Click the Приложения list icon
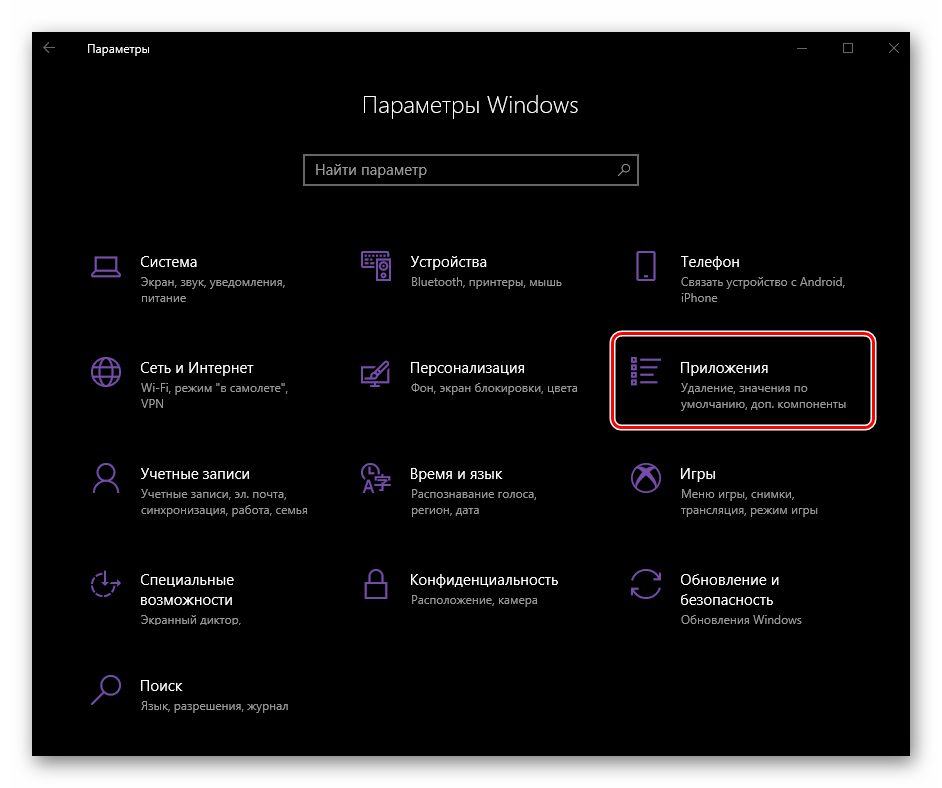942x788 pixels. pos(646,371)
